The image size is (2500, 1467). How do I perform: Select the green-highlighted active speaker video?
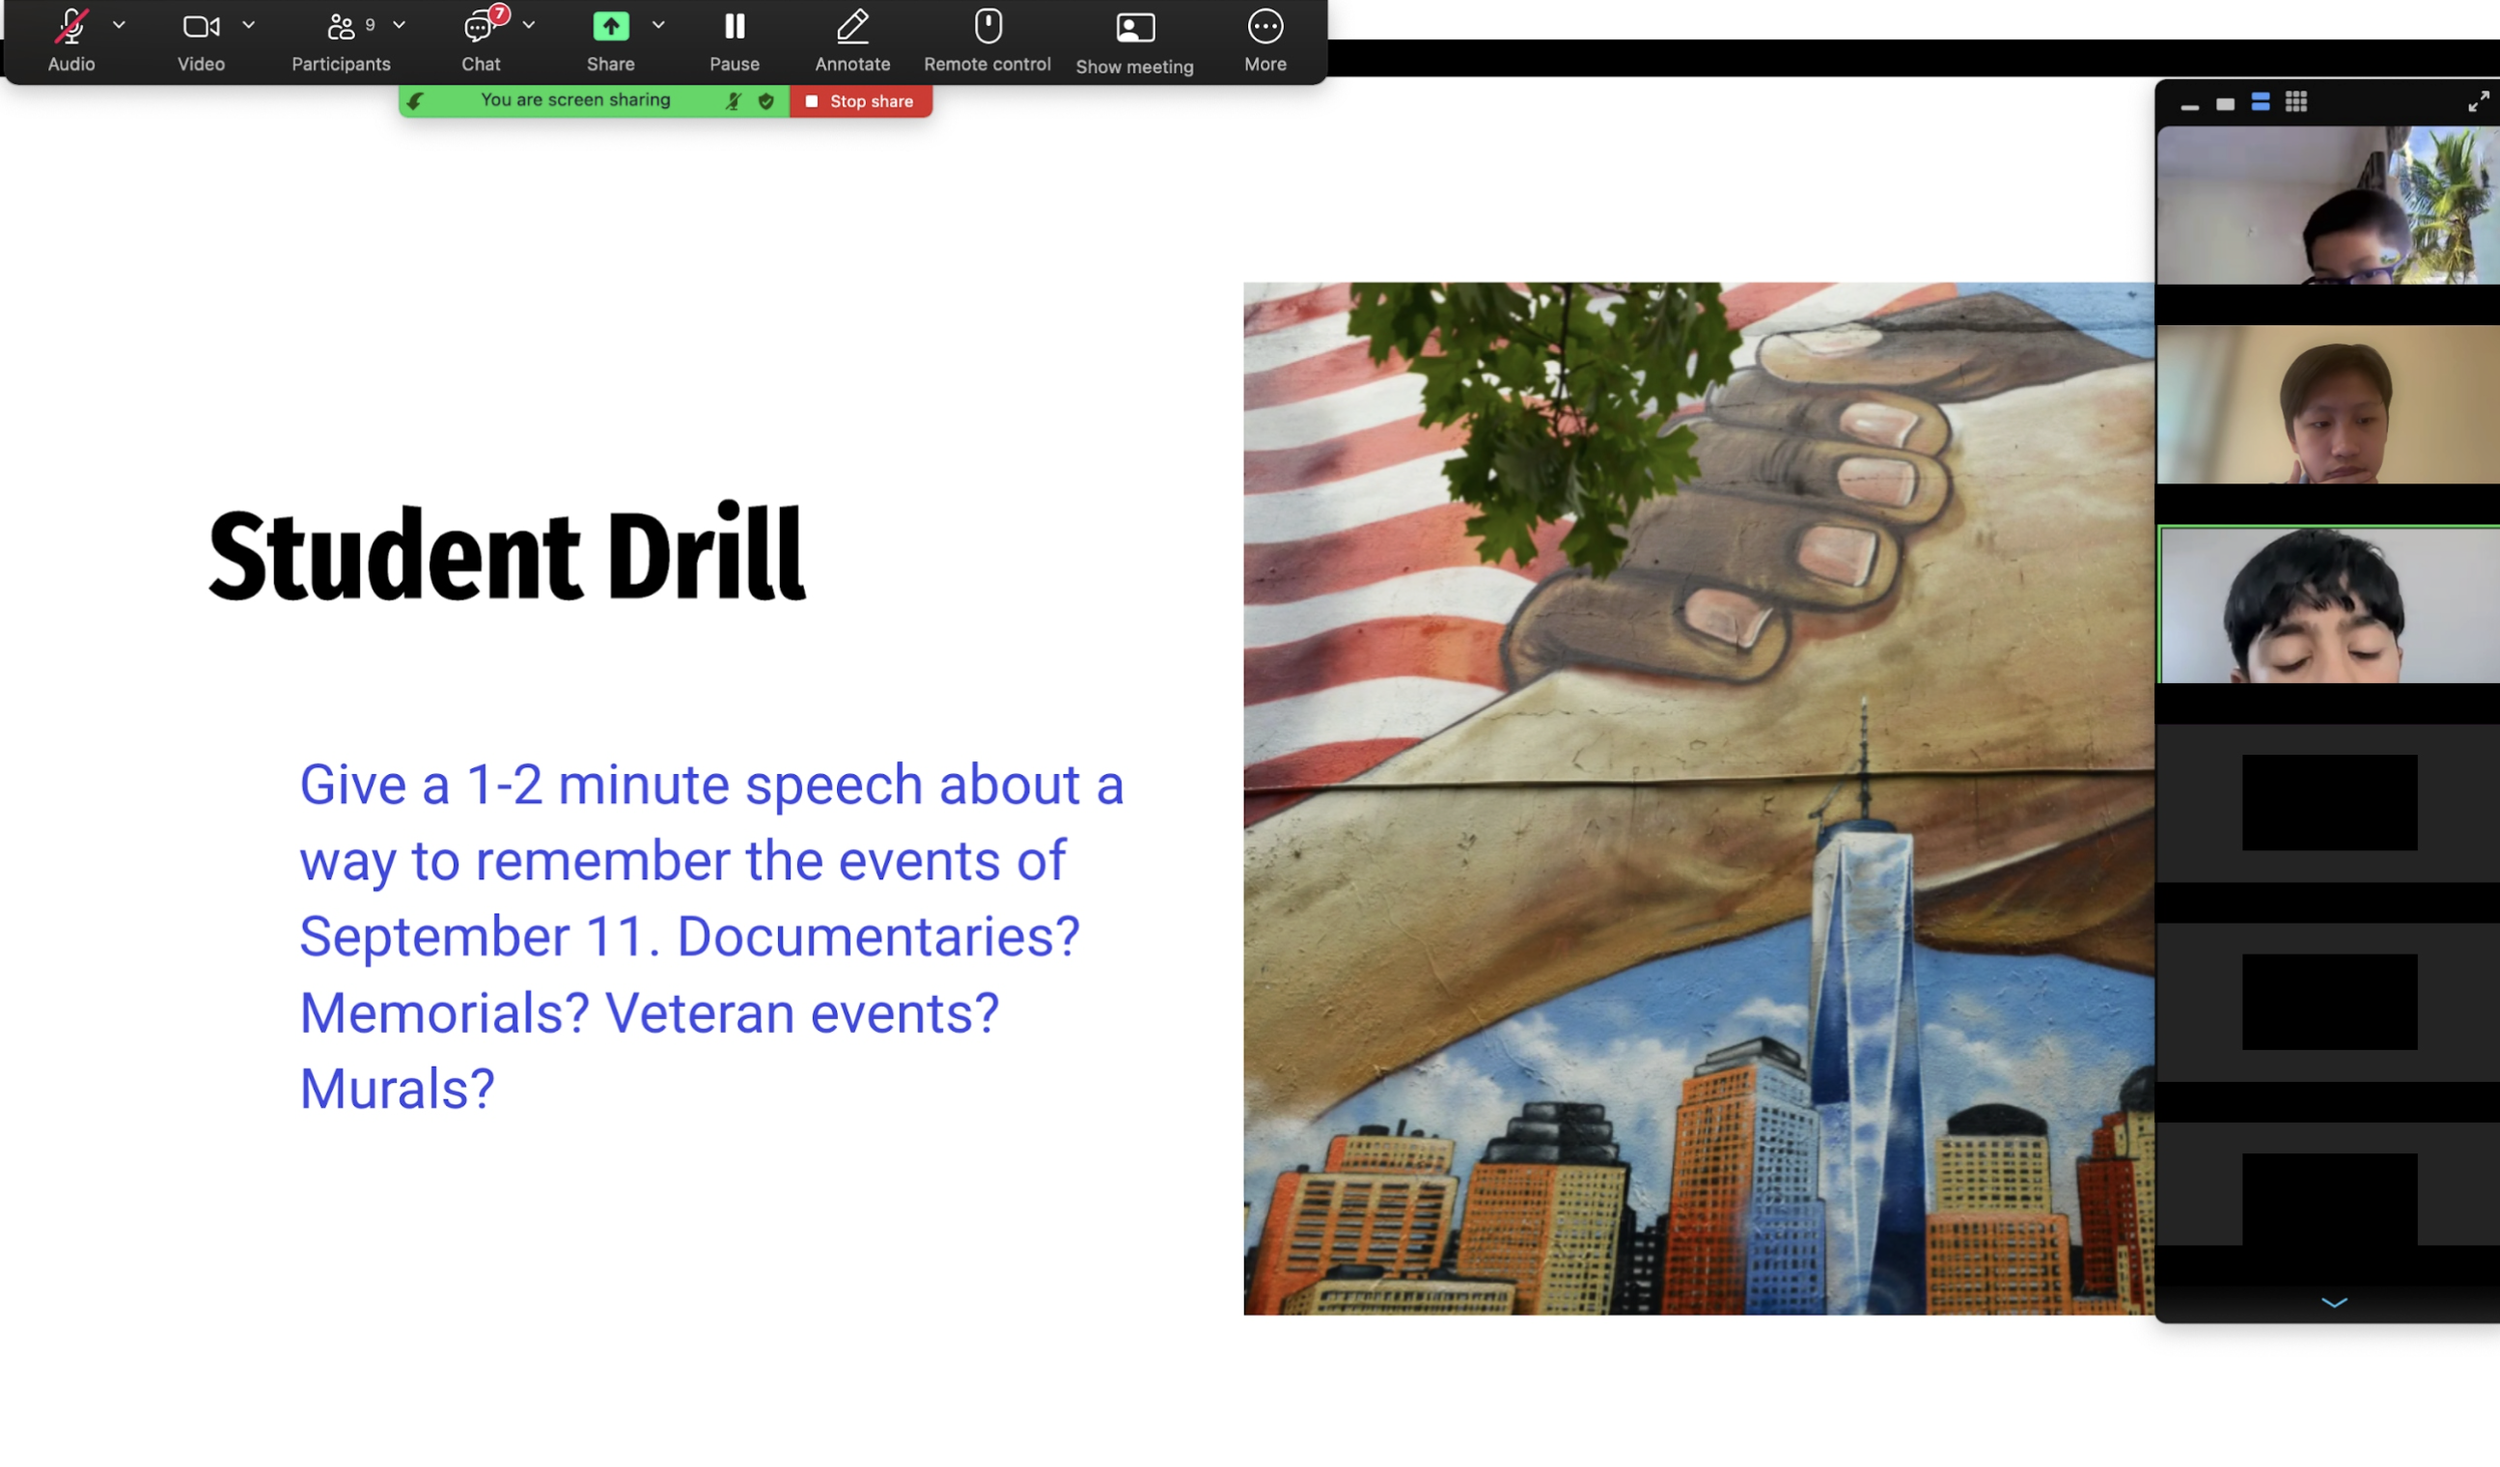tap(2328, 606)
